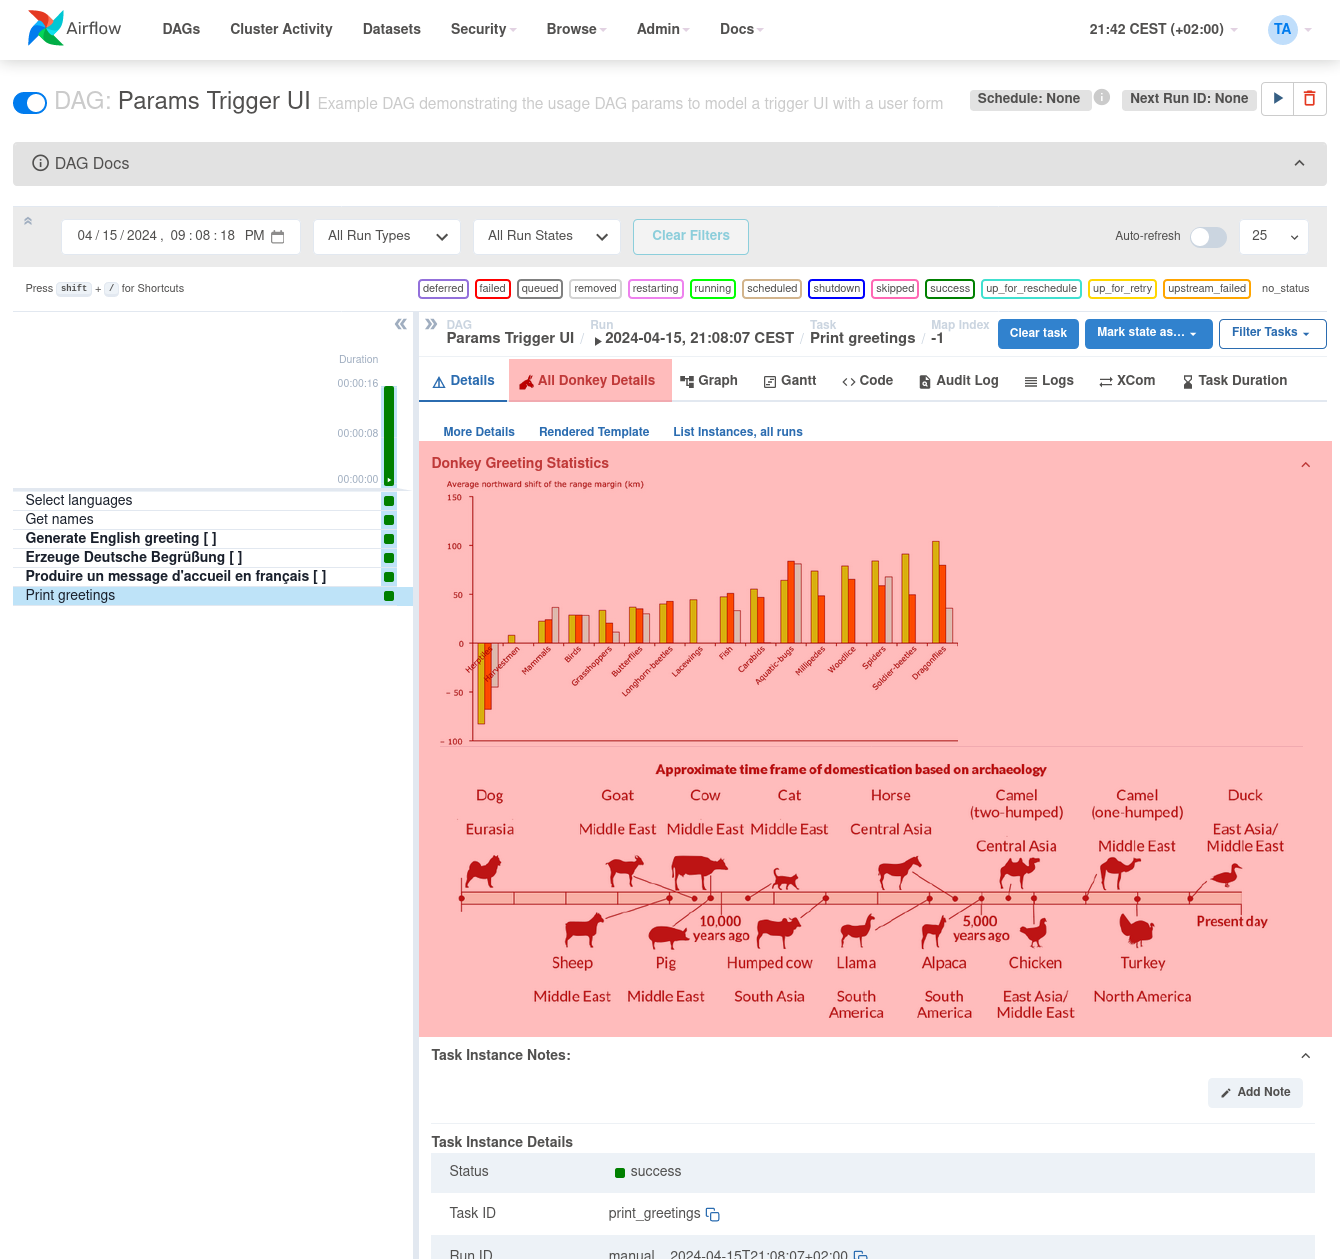Click the date filter input field

click(181, 236)
